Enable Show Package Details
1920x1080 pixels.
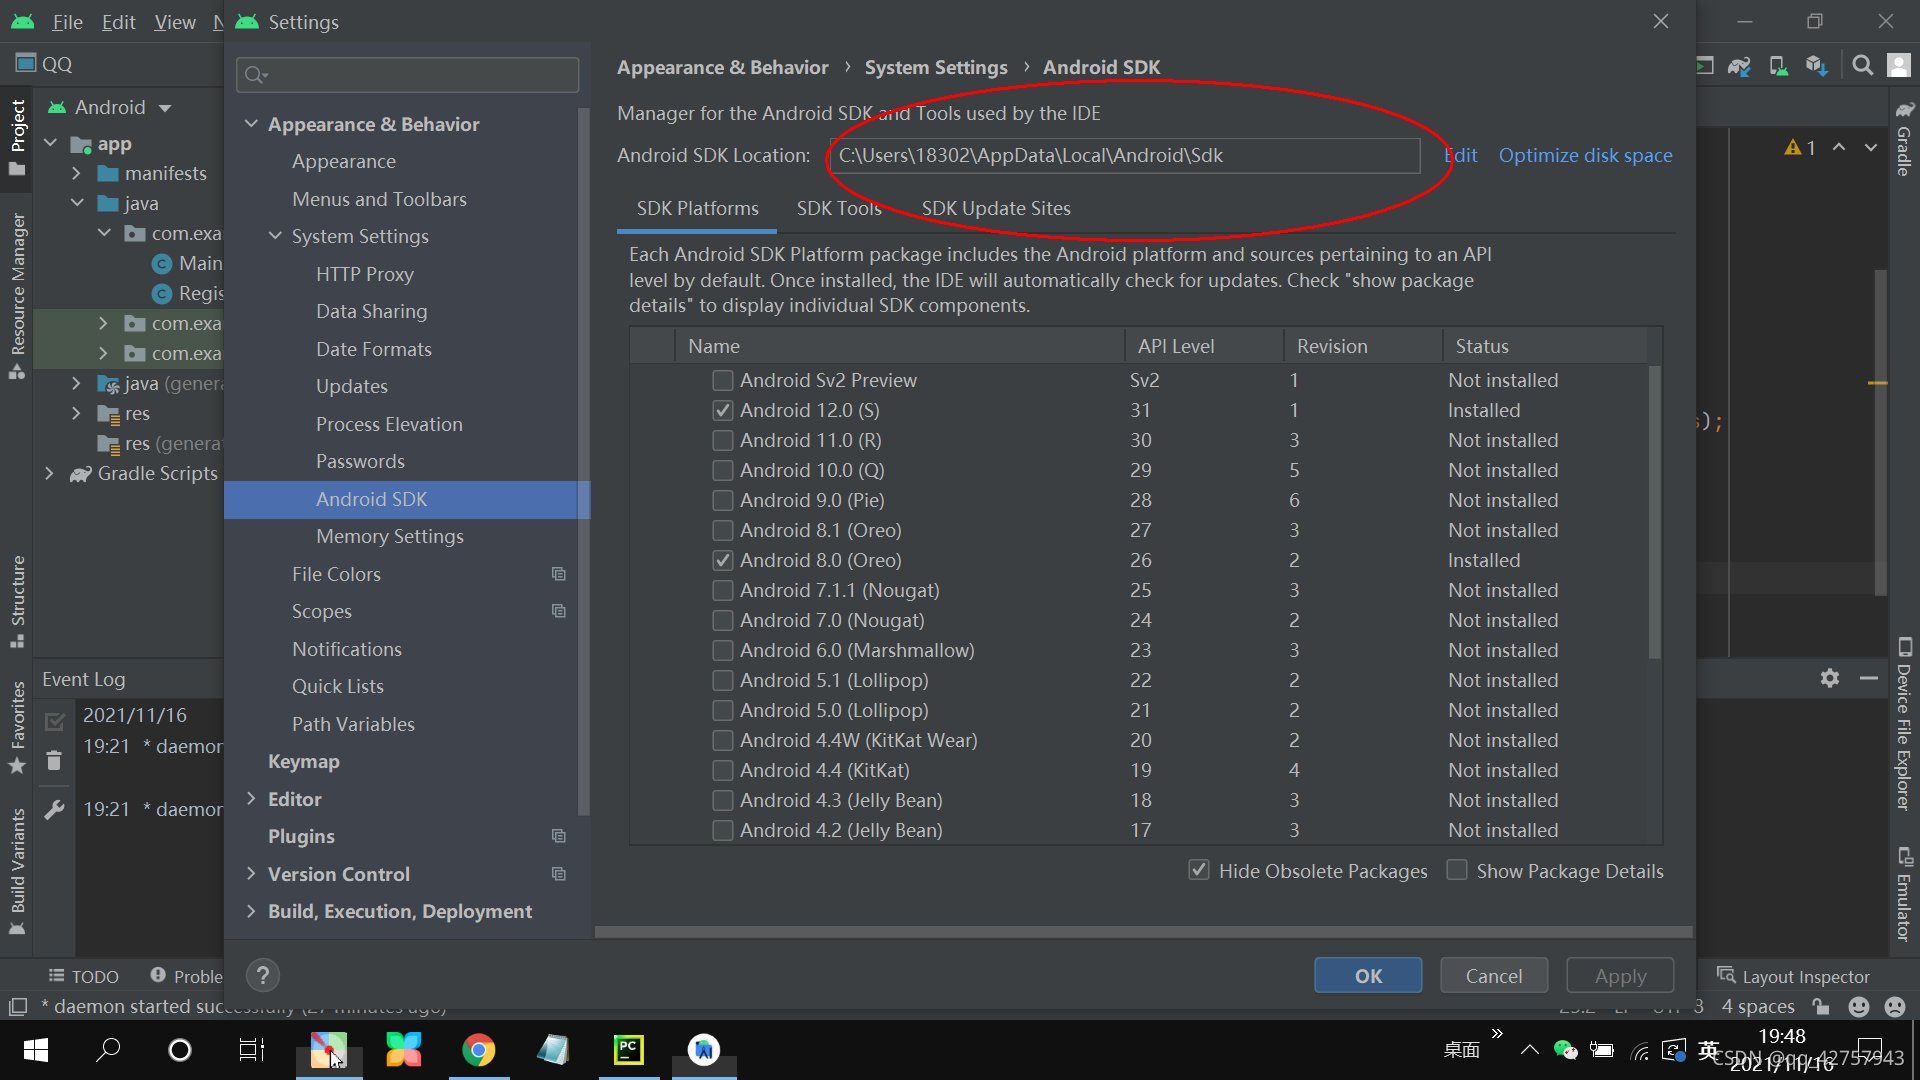[x=1457, y=870]
